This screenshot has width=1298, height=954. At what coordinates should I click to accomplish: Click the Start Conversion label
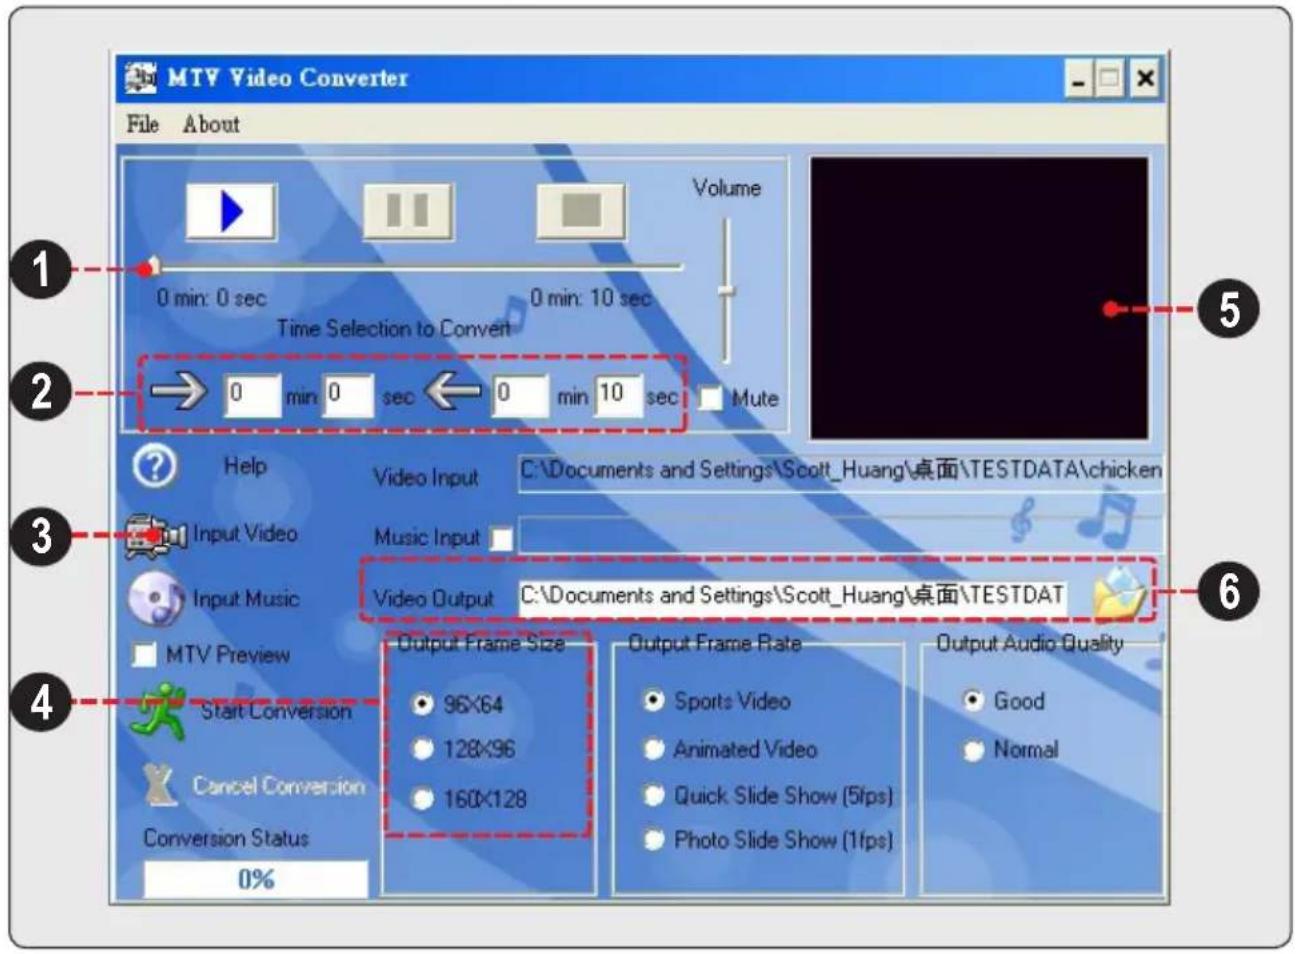(x=276, y=711)
